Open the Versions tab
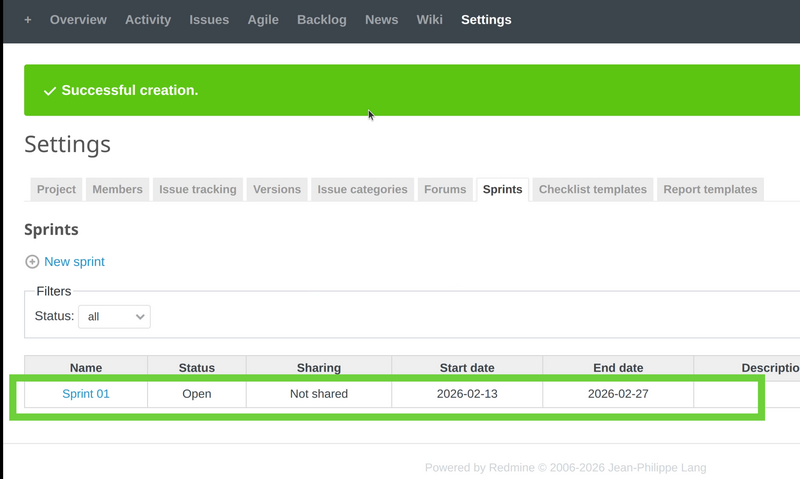 point(277,189)
